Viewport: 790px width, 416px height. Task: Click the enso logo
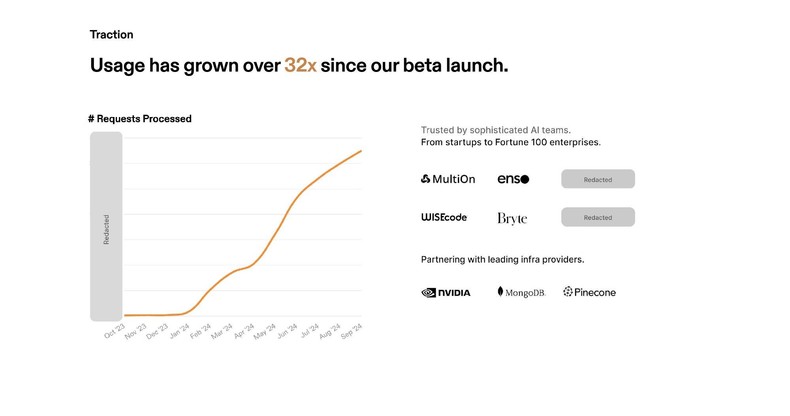tap(513, 179)
